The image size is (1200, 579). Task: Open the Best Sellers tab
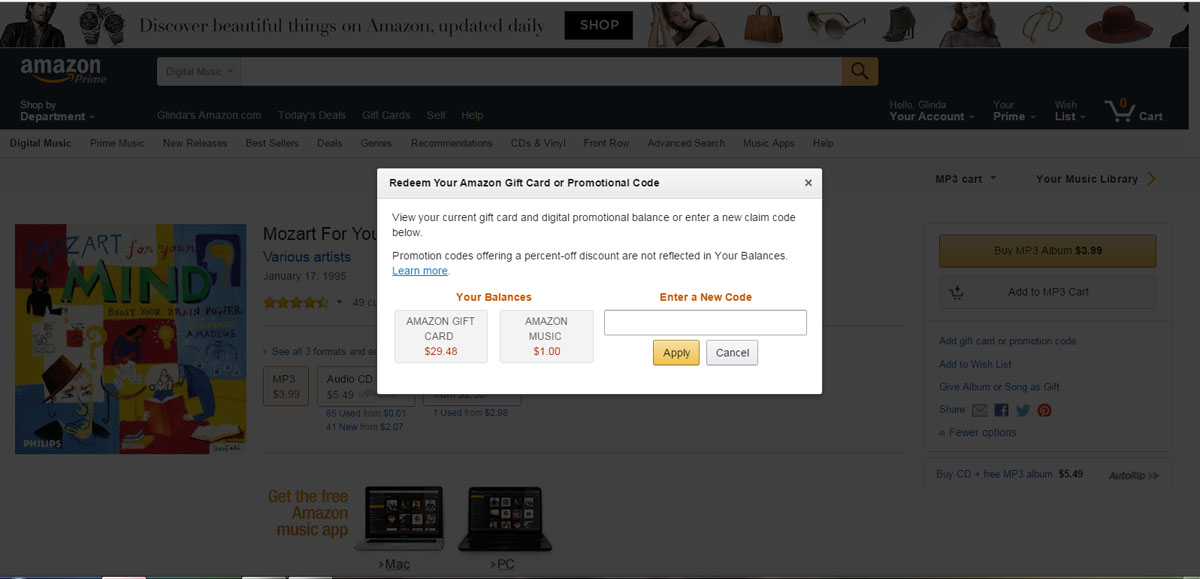point(272,143)
